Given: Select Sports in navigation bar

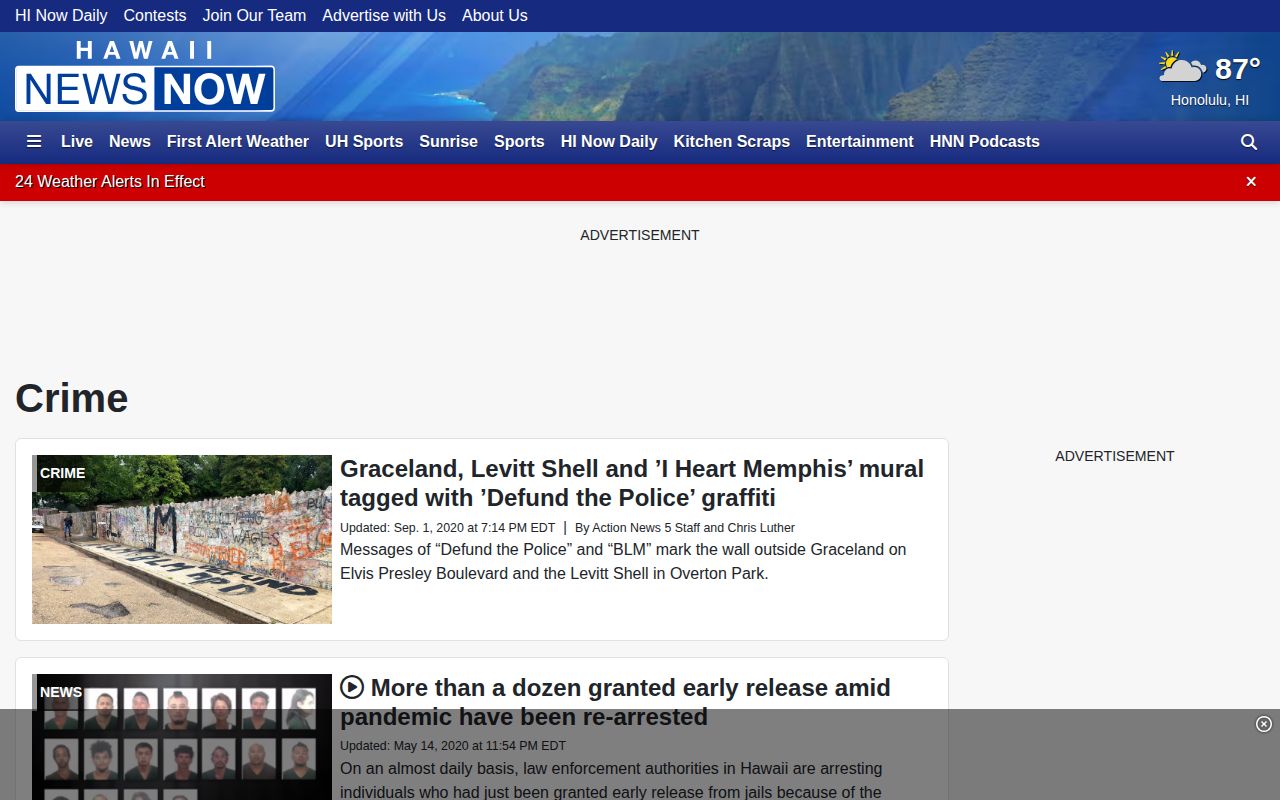Looking at the screenshot, I should 519,142.
